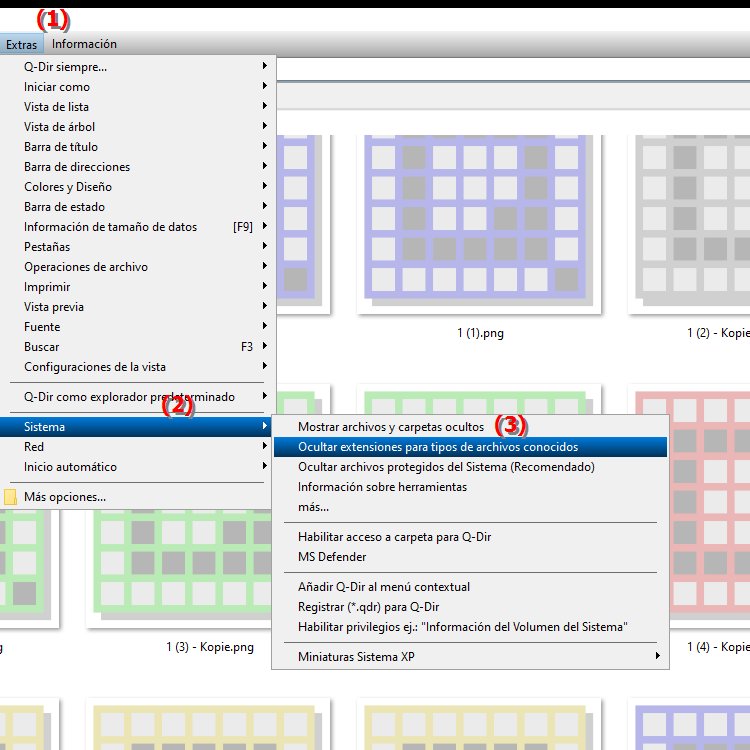Choose Habilitar acceso a carpeta para Q-Dir
This screenshot has height=750, width=750.
pos(470,537)
